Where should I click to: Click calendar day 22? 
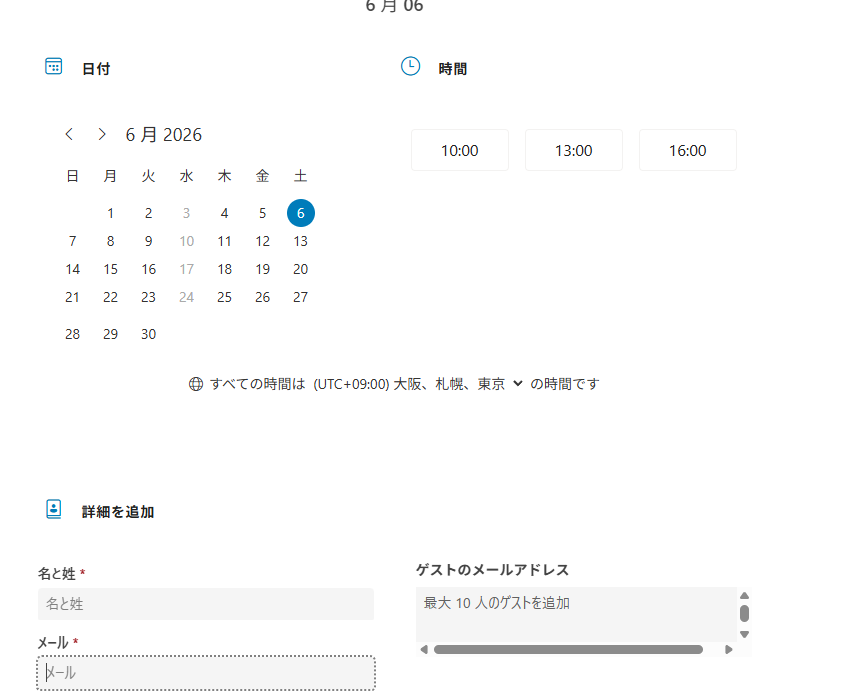111,297
